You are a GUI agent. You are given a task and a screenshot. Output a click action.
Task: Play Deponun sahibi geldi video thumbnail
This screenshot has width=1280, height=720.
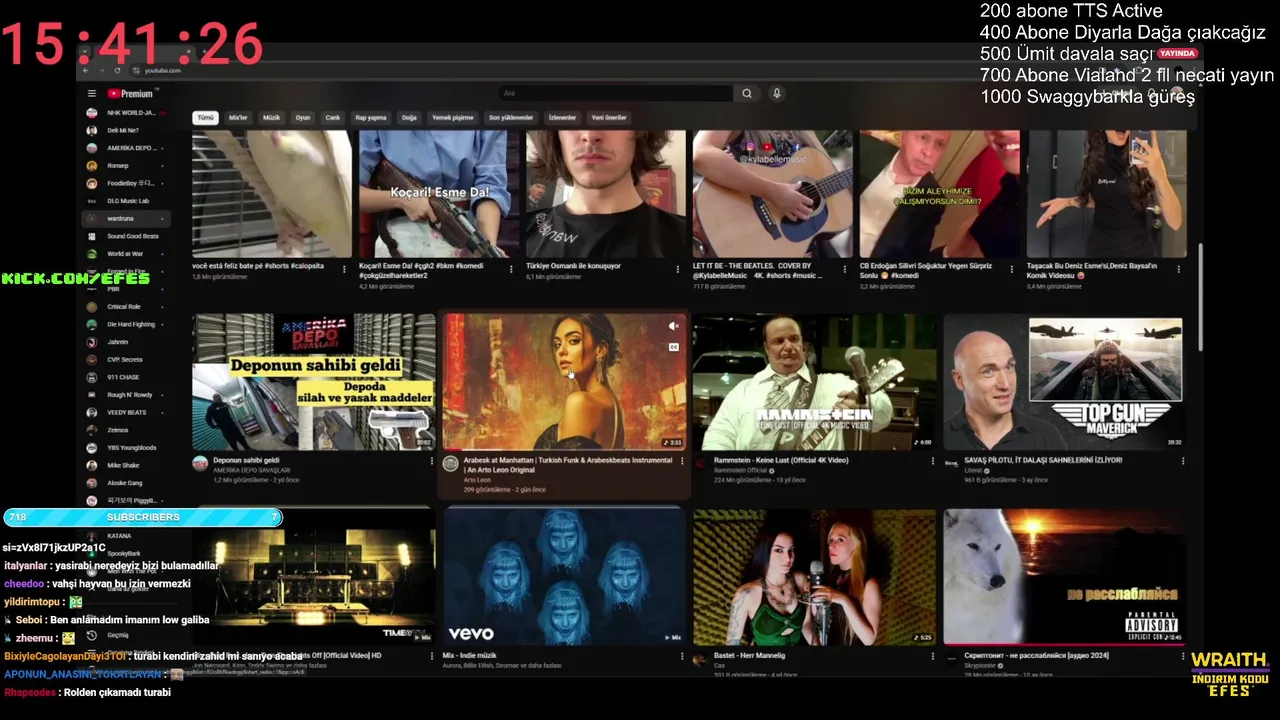[314, 382]
